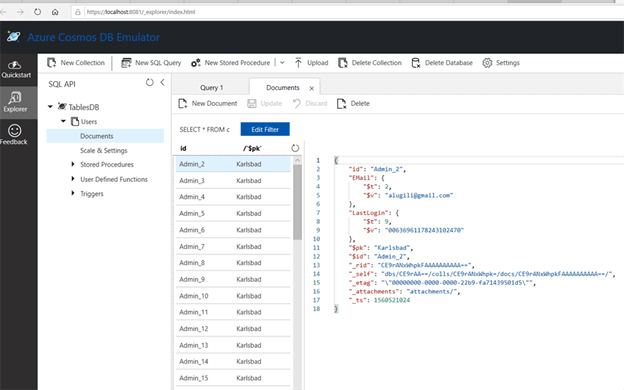Select the Admin_14 document row
This screenshot has width=624, height=390.
233,362
